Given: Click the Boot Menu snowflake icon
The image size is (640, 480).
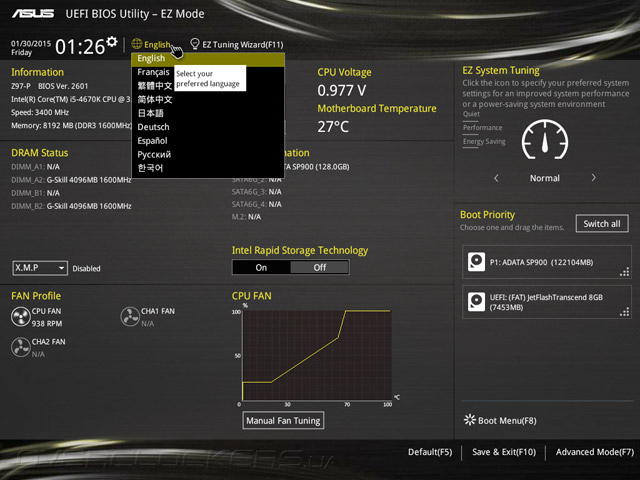Looking at the screenshot, I should (x=470, y=420).
